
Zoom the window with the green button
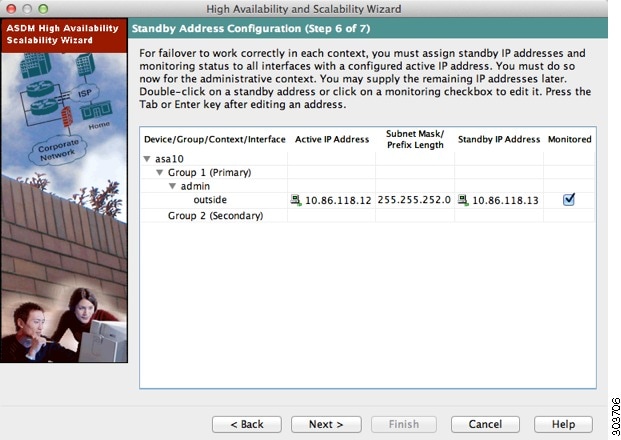click(x=43, y=8)
